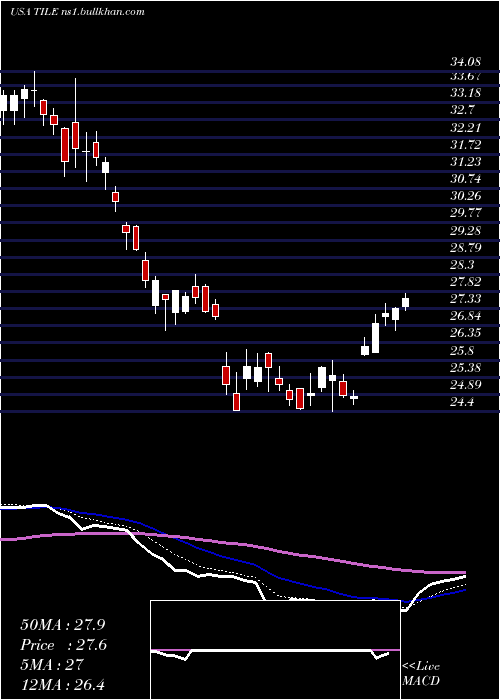Viewport: 500px width, 700px height.
Task: Click the '12MA : 26.4' indicator text
Action: click(x=63, y=684)
